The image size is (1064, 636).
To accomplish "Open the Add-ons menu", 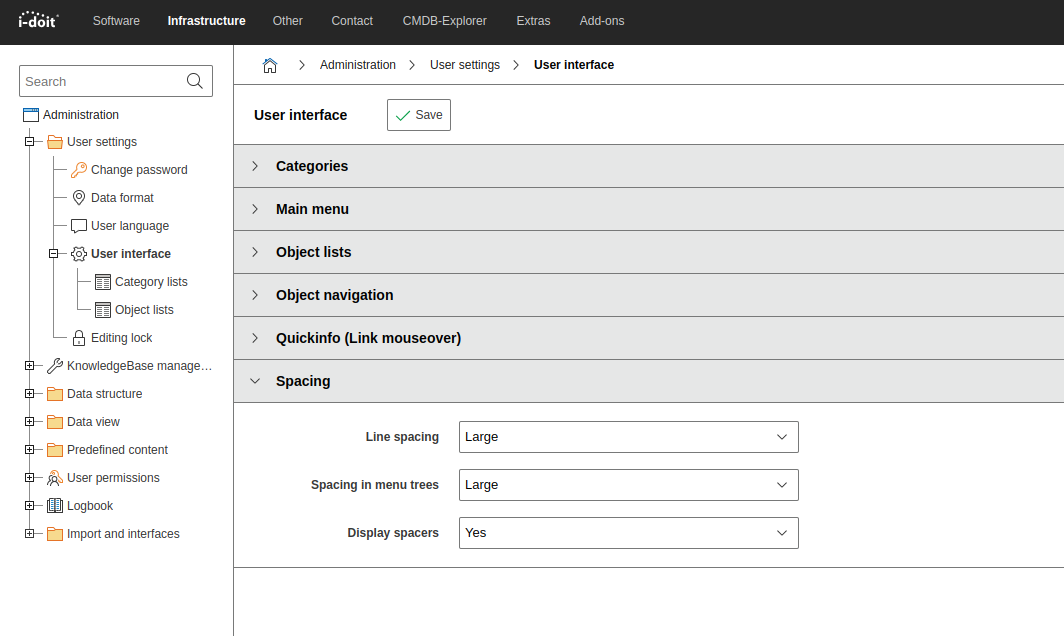I will click(x=602, y=21).
